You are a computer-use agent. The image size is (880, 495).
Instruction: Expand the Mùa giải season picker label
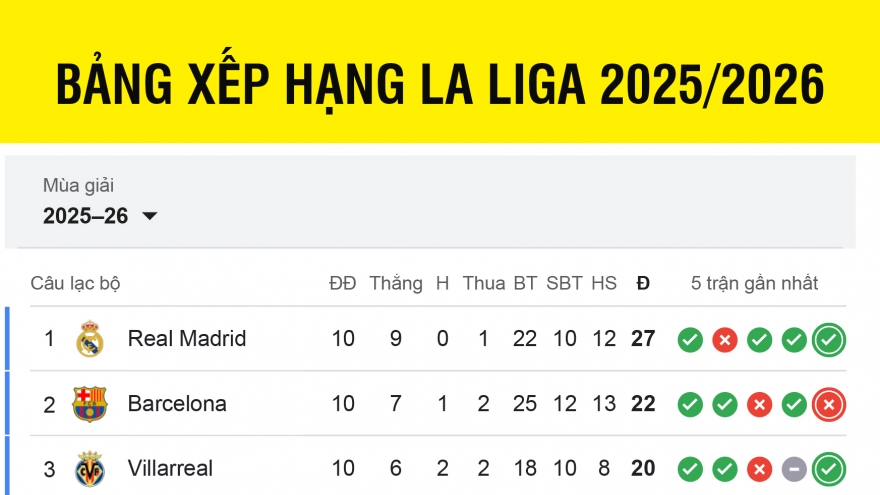pos(78,186)
